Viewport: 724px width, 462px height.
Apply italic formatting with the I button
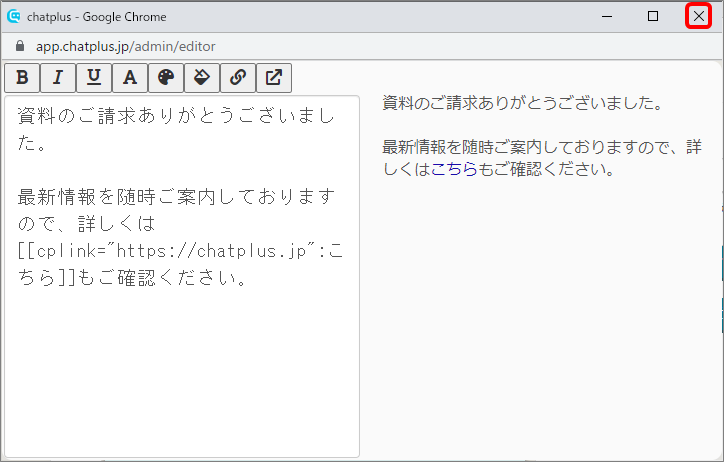point(58,78)
